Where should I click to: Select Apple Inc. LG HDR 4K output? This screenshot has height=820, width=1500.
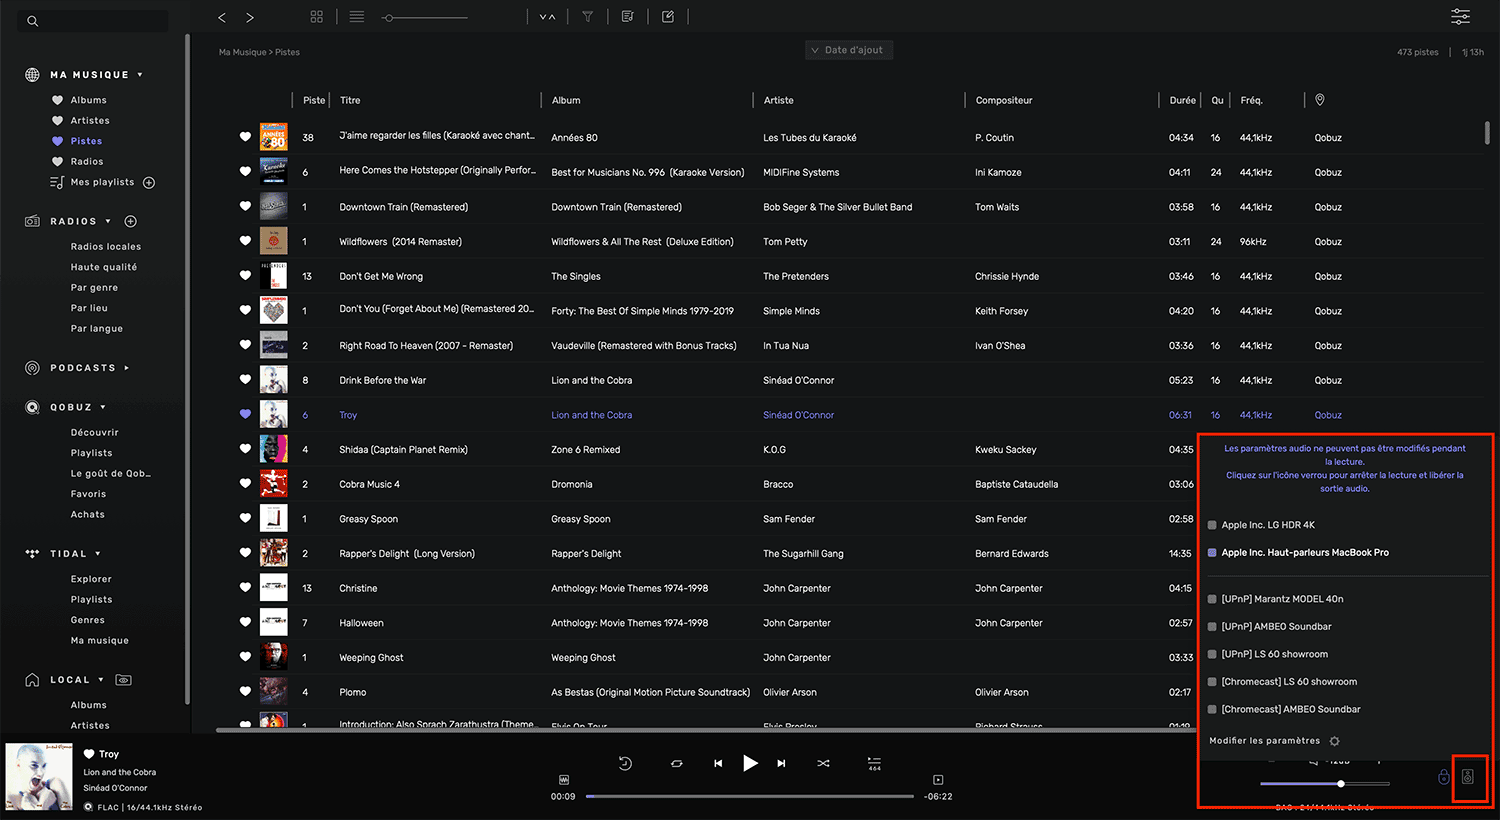point(1261,525)
